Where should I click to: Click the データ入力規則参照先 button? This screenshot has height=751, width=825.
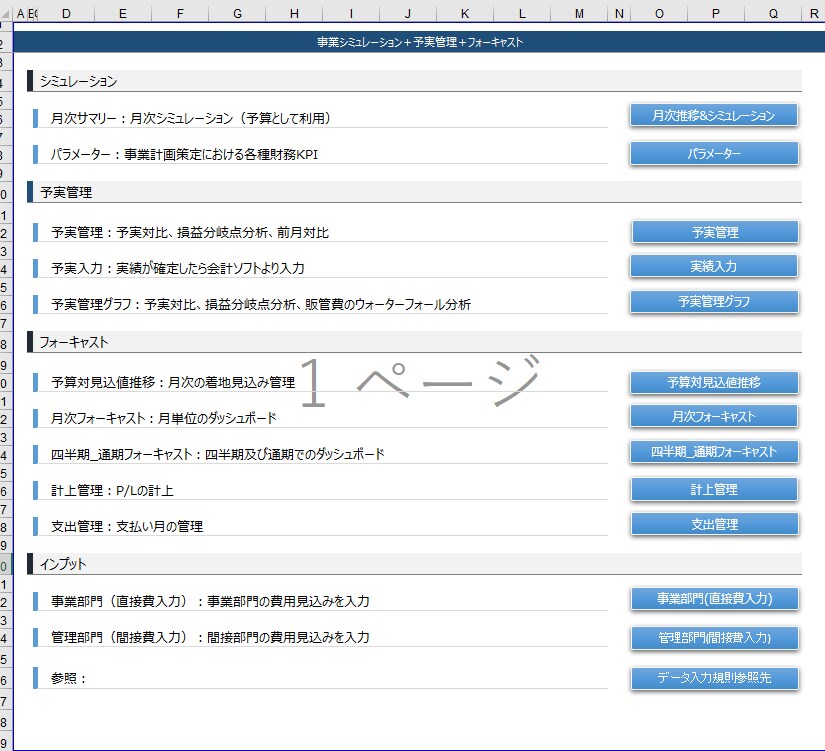coord(715,678)
